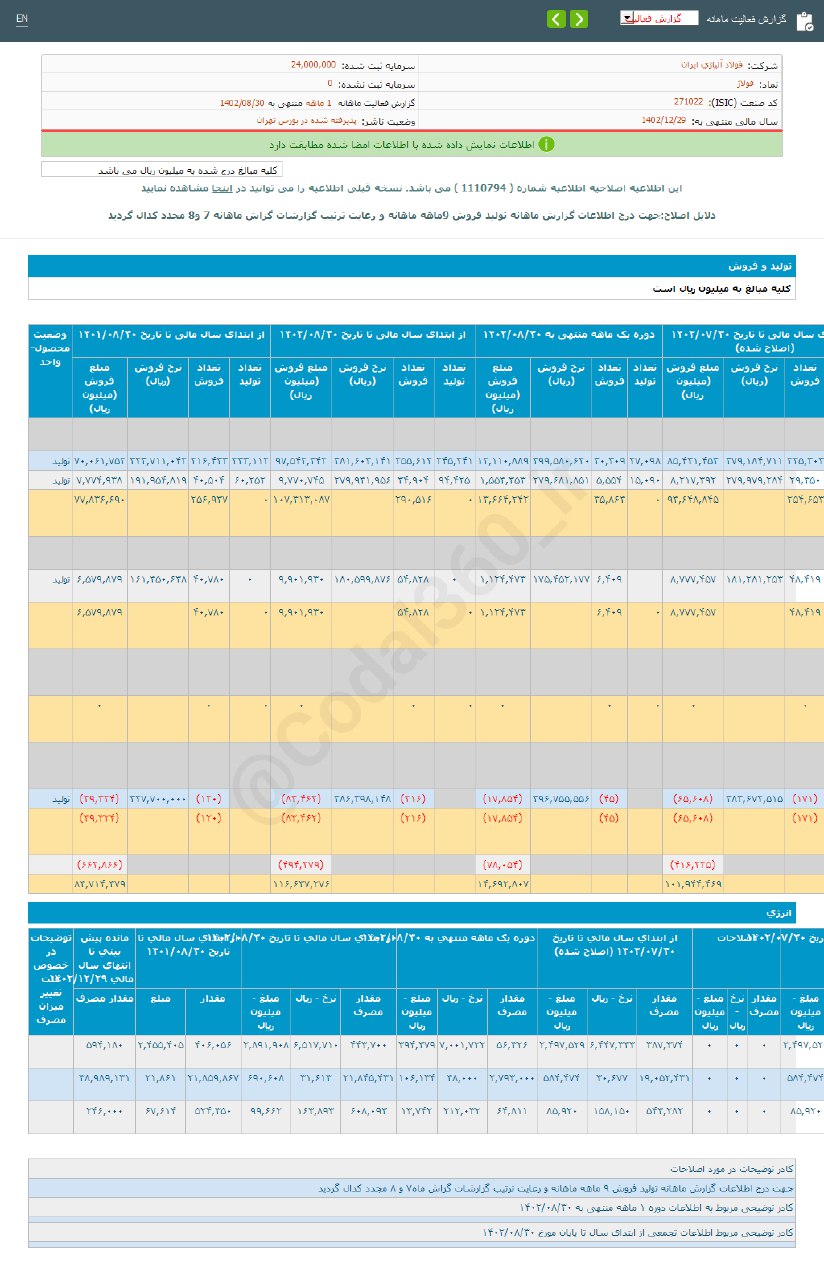Click the fiscal year end date 1402/12/29

(663, 120)
